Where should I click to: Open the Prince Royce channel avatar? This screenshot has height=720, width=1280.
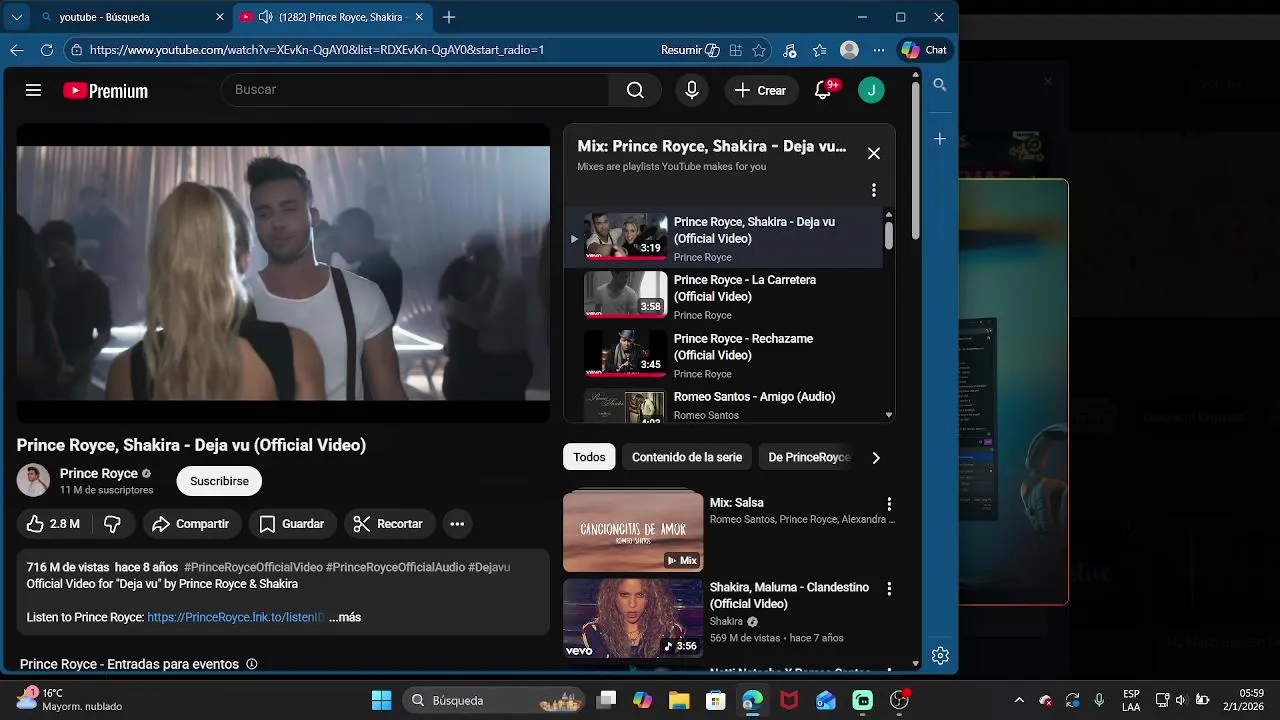pyautogui.click(x=33, y=481)
